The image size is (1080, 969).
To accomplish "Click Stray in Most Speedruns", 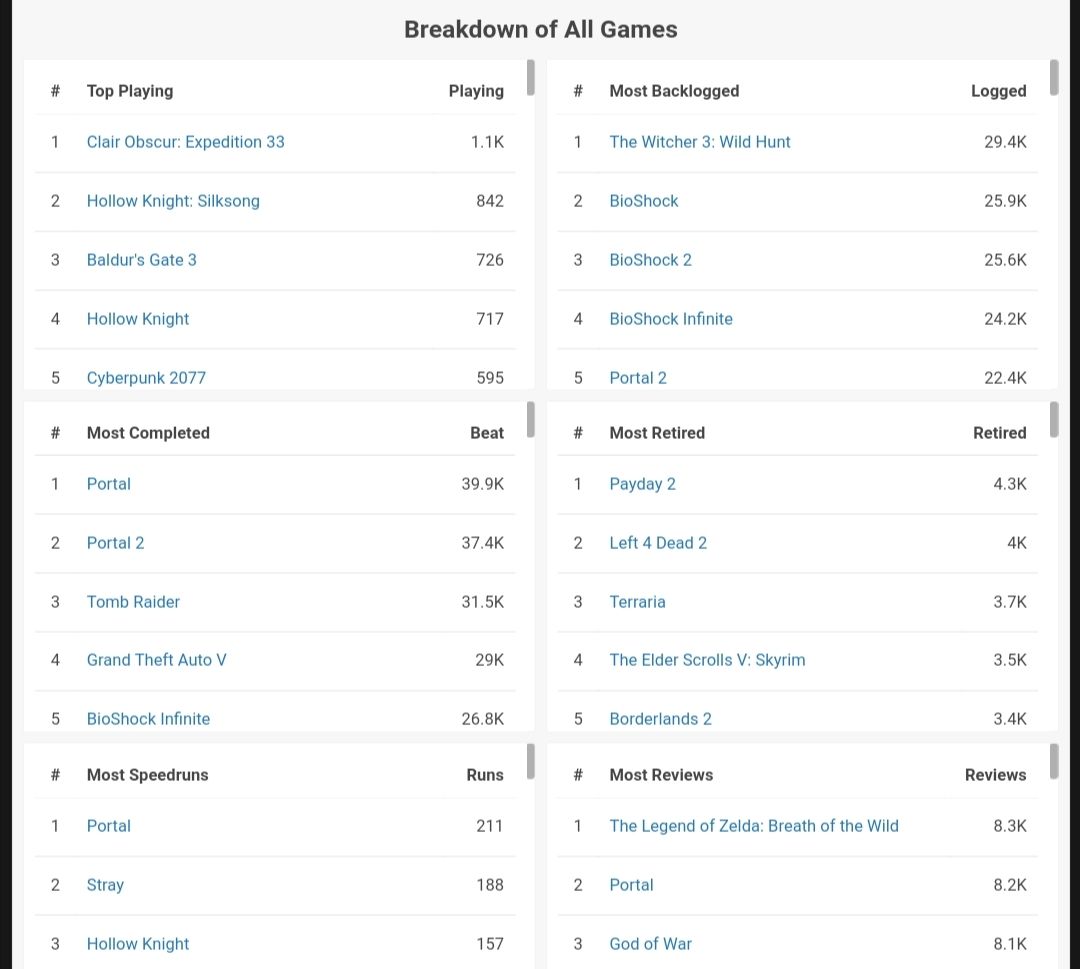I will point(105,885).
